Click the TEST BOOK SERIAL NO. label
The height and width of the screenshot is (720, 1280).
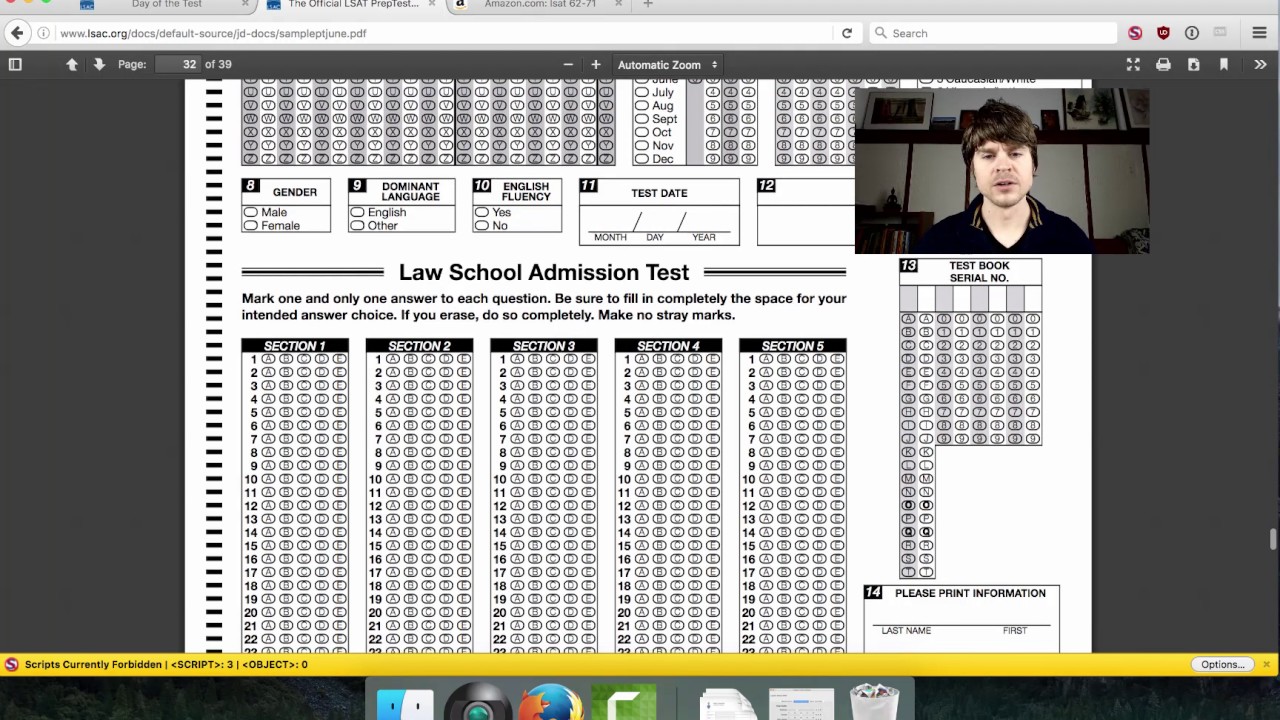(979, 272)
